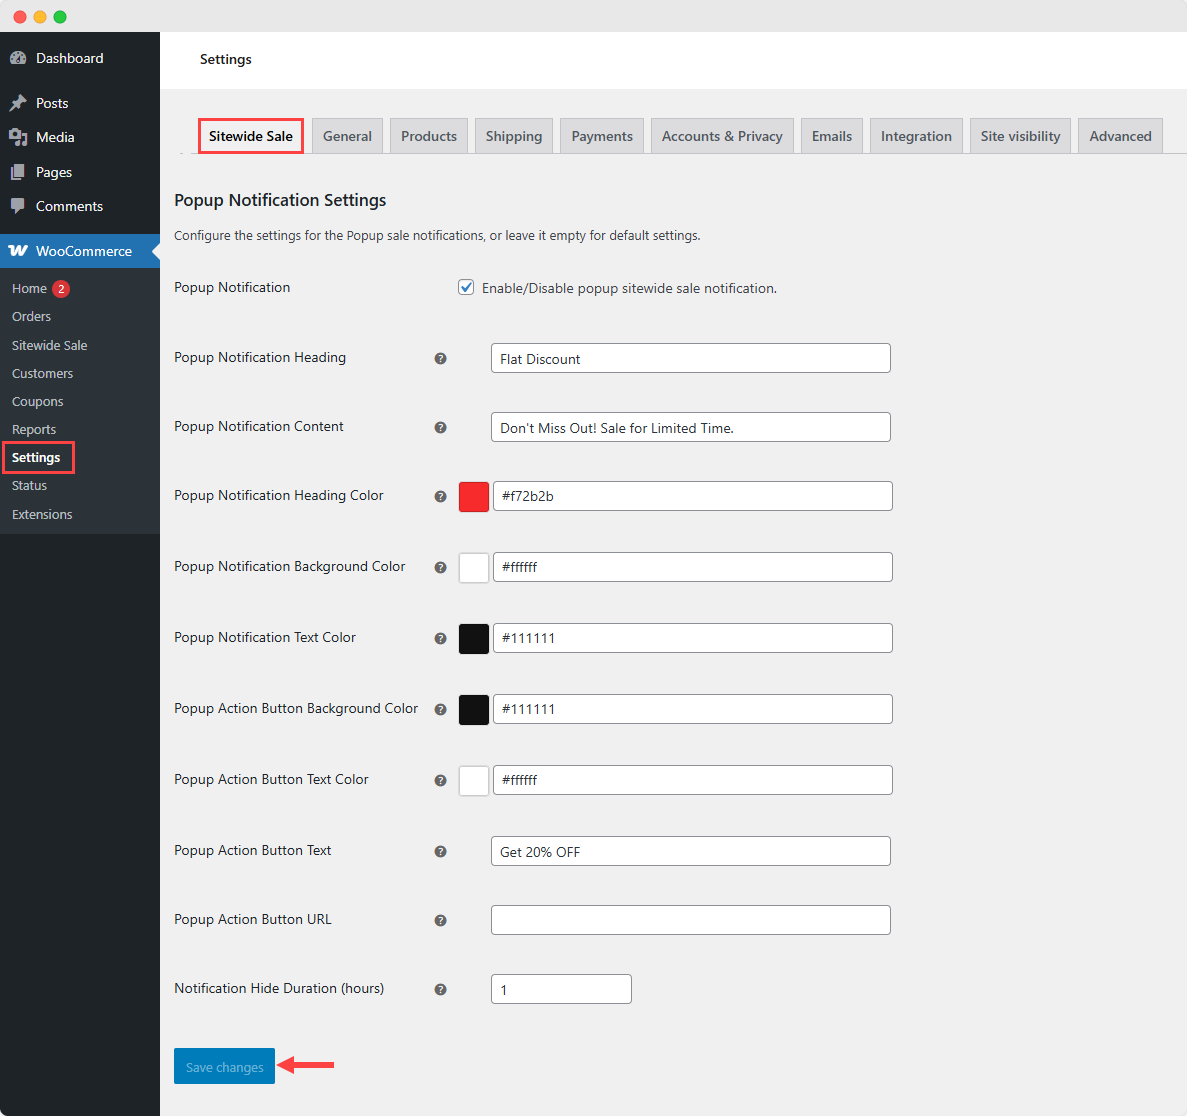This screenshot has width=1187, height=1116.
Task: Click the Comments speech bubble icon
Action: [18, 206]
